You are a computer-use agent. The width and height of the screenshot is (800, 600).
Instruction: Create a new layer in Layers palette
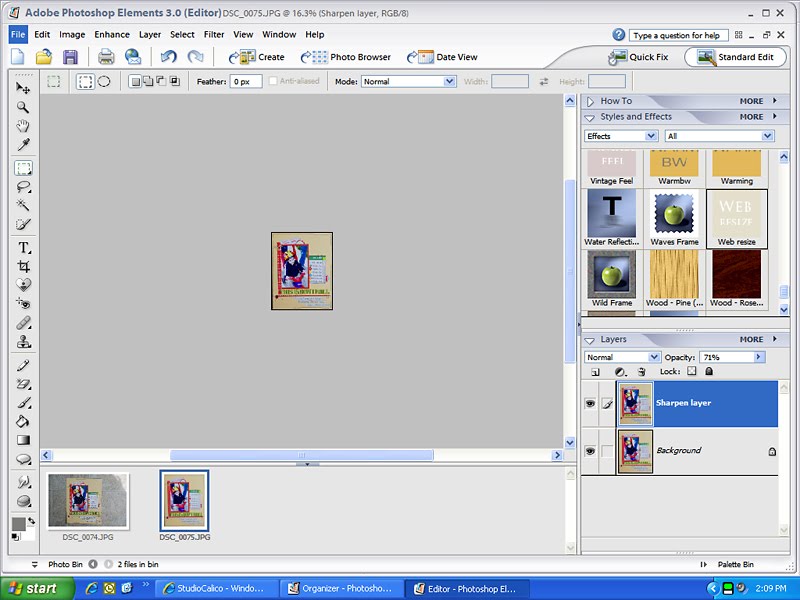(x=595, y=372)
